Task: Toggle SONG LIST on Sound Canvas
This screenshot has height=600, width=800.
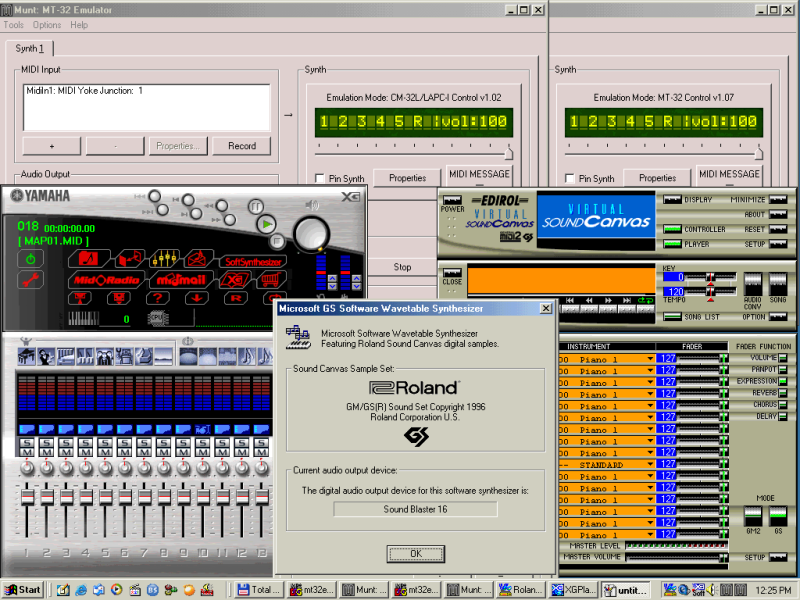Action: 672,317
